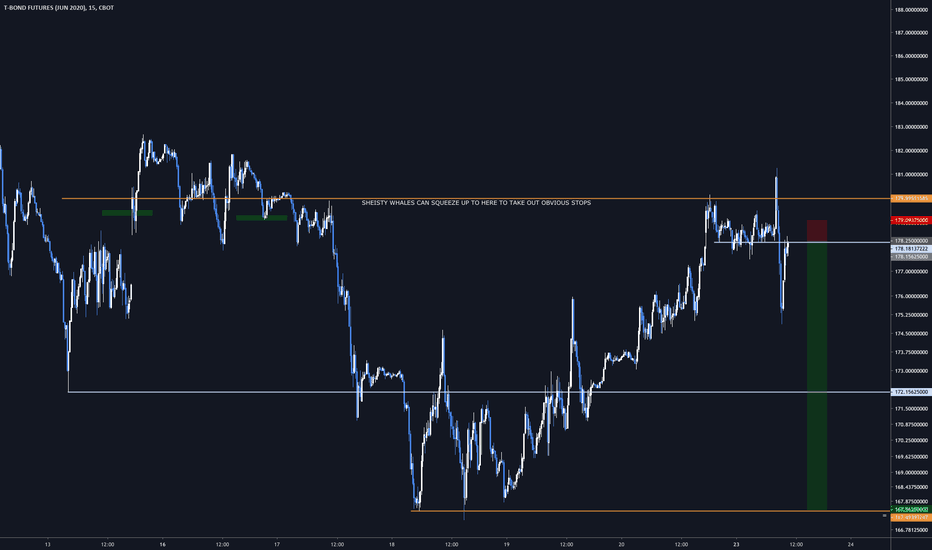Click the 183.00000000 price axis label
Screen dimensions: 932x550
tap(912, 127)
